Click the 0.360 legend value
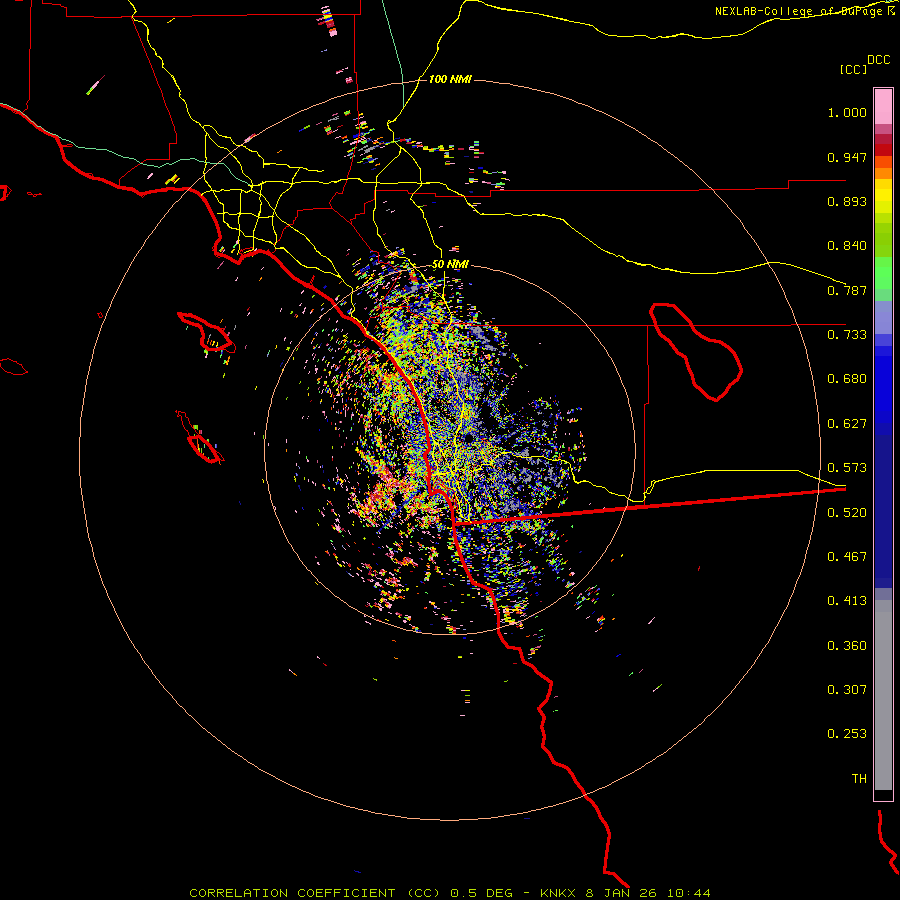 pos(847,646)
